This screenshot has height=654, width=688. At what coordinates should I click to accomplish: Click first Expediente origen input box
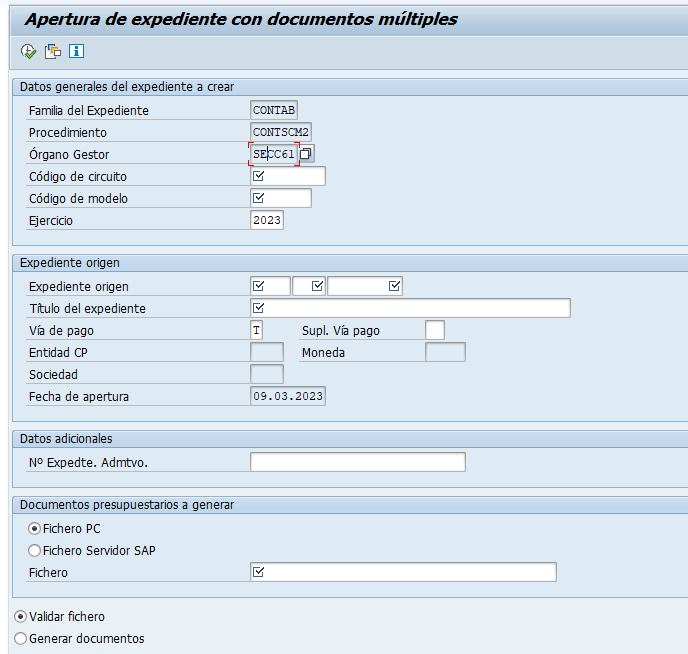[x=270, y=286]
